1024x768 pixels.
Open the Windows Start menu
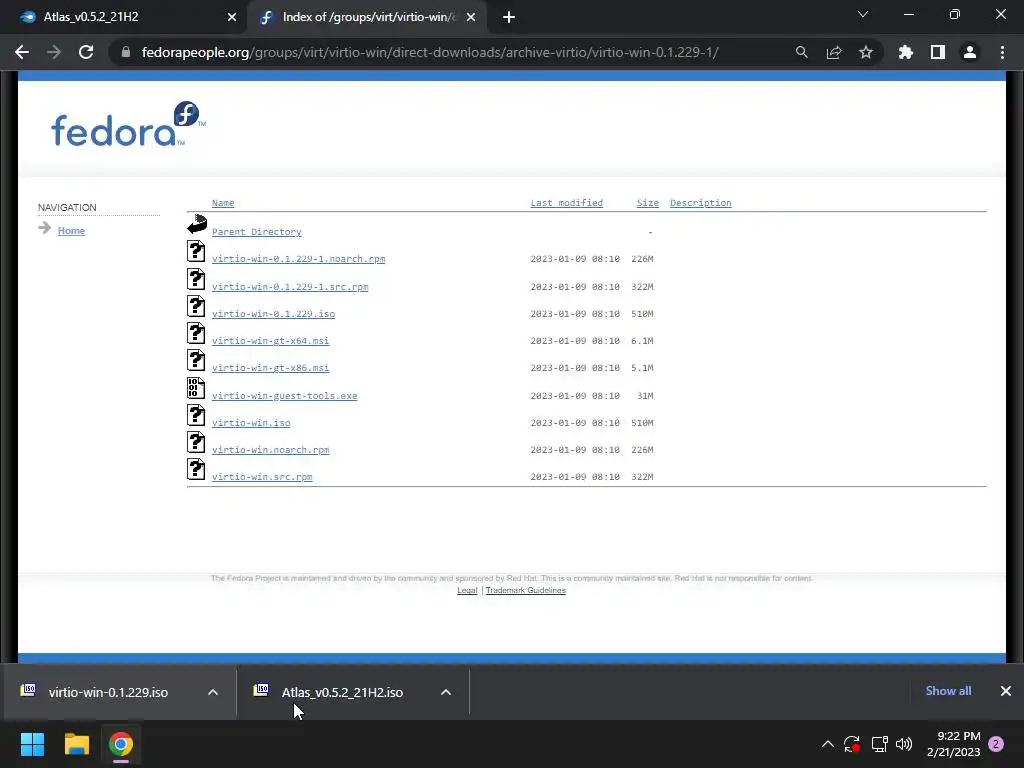coord(32,744)
